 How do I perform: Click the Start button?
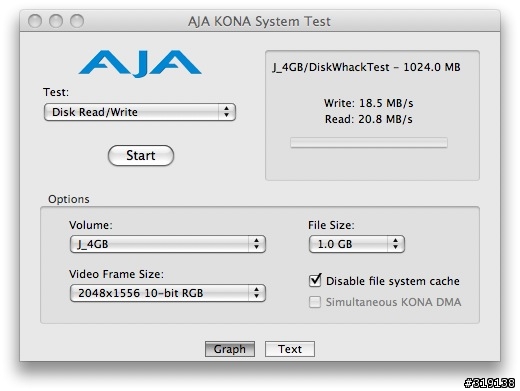(141, 155)
